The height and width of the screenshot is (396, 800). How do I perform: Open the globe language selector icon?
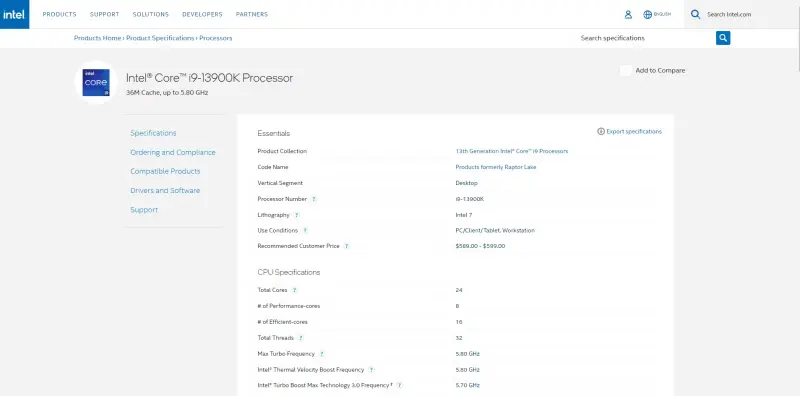(x=647, y=14)
